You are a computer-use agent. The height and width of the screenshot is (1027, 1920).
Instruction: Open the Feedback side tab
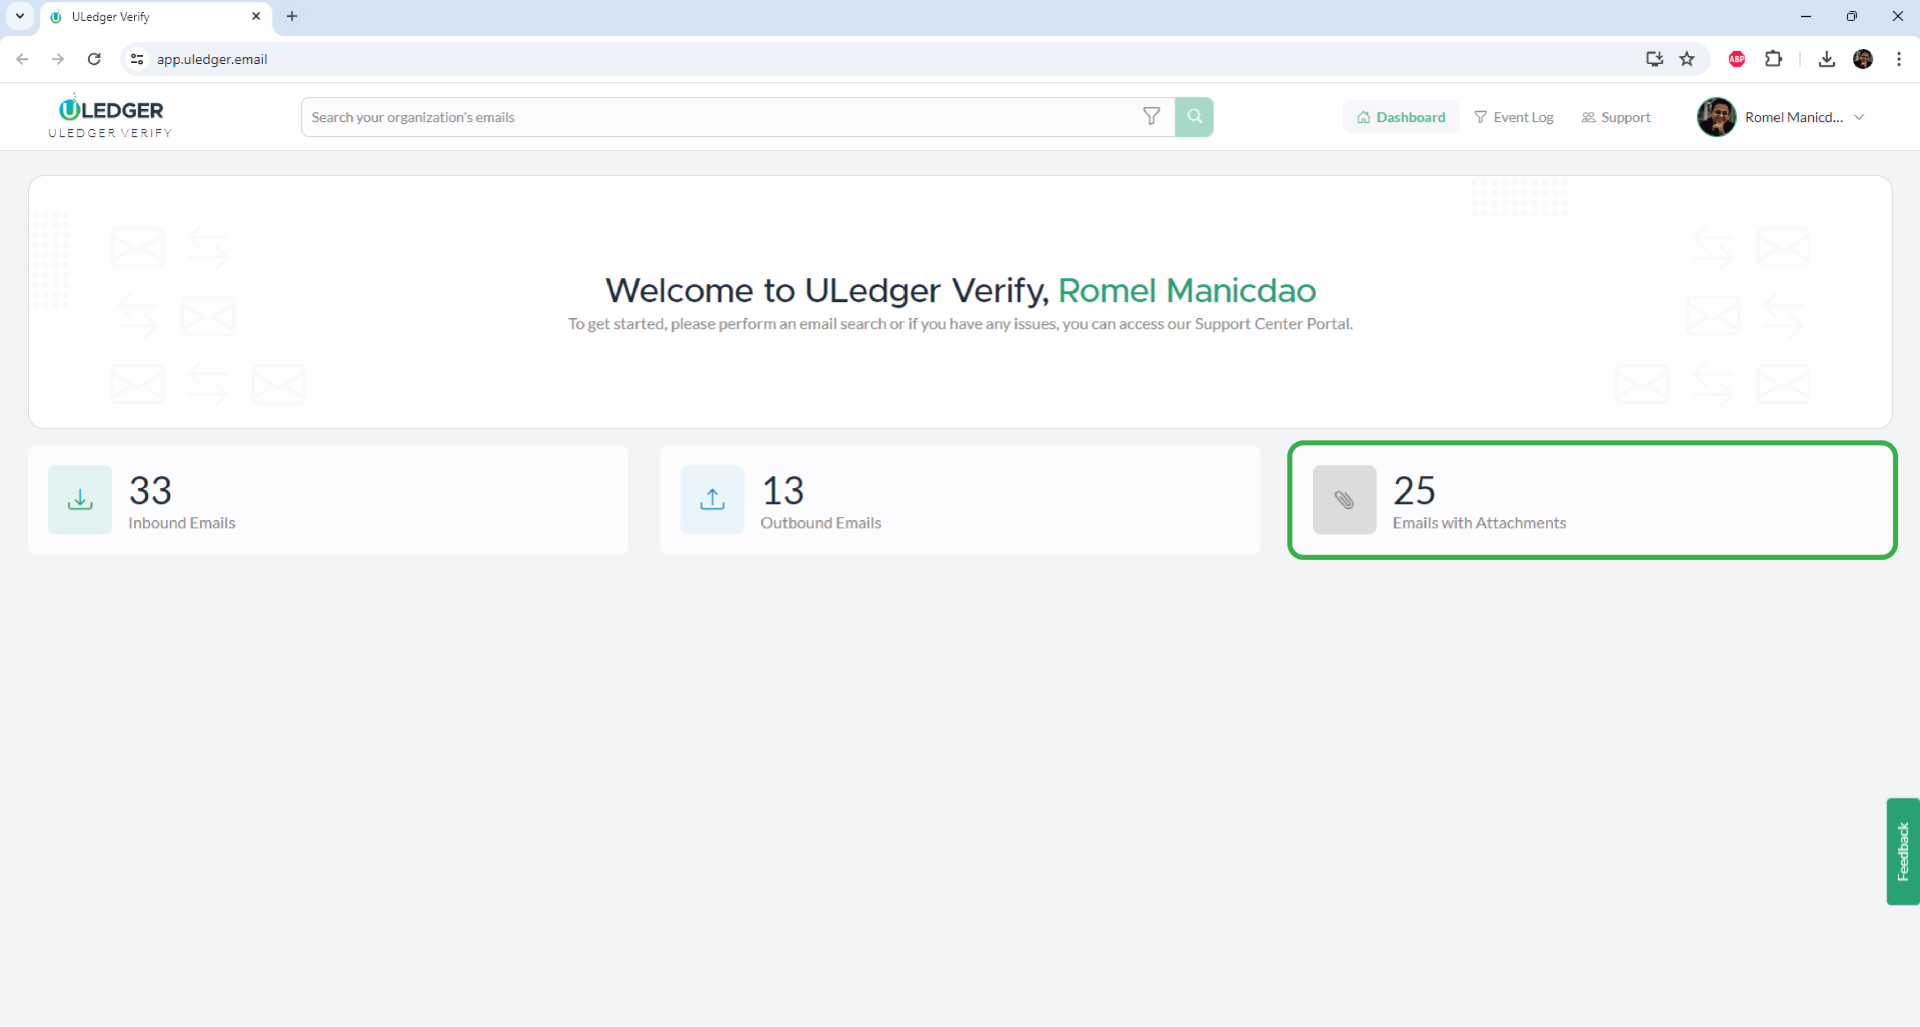[x=1903, y=852]
